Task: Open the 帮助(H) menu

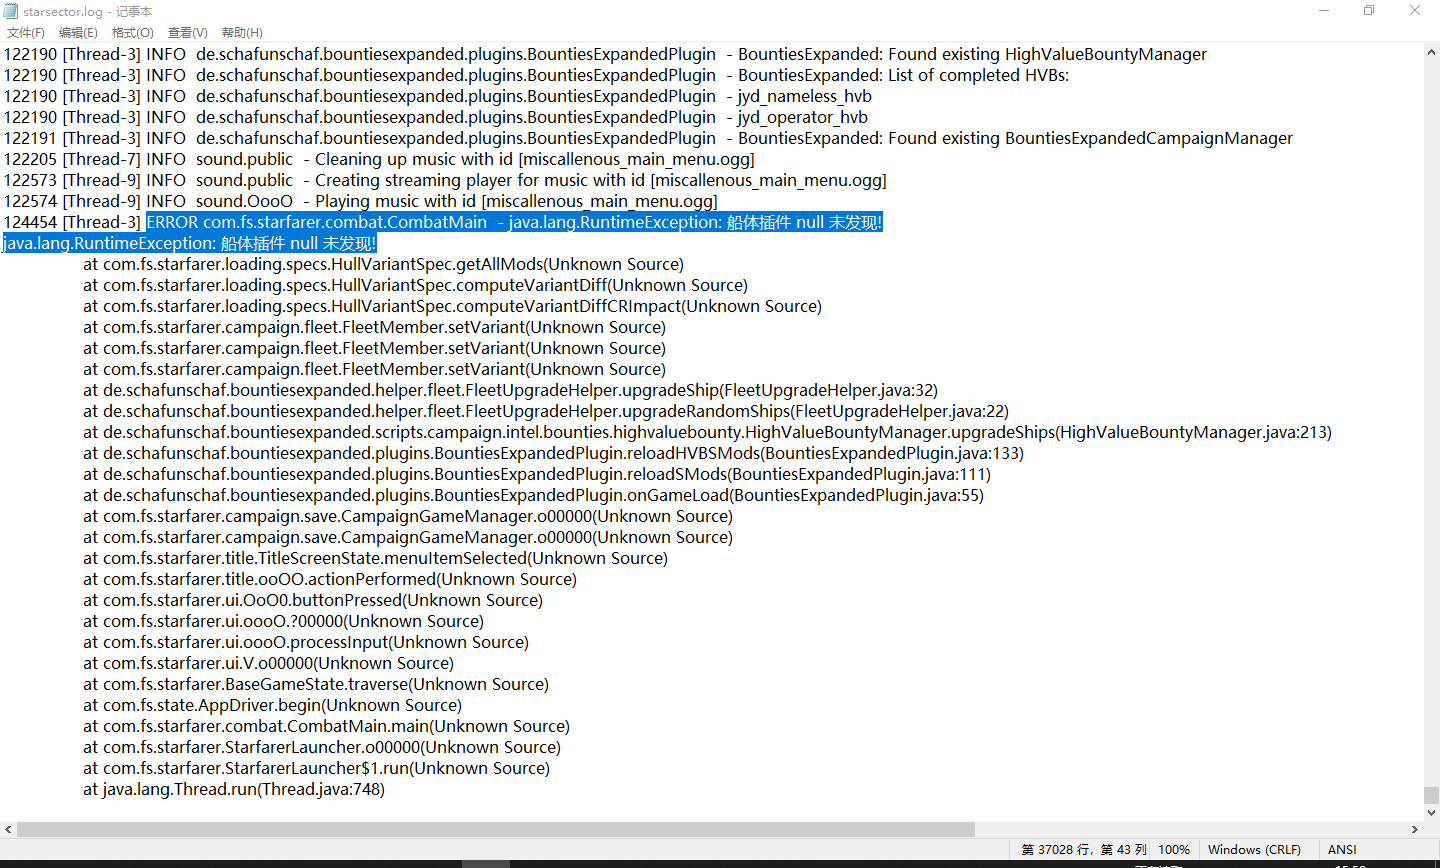Action: coord(242,33)
